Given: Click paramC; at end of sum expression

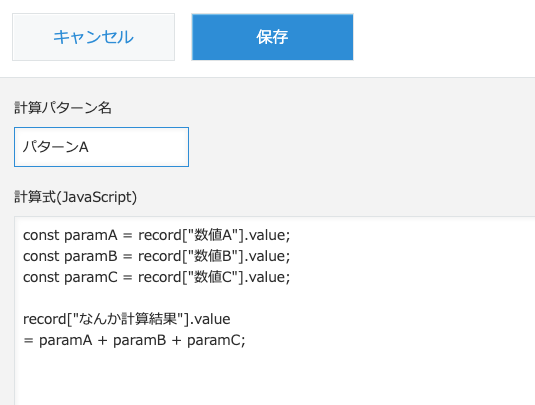Looking at the screenshot, I should pos(216,341).
